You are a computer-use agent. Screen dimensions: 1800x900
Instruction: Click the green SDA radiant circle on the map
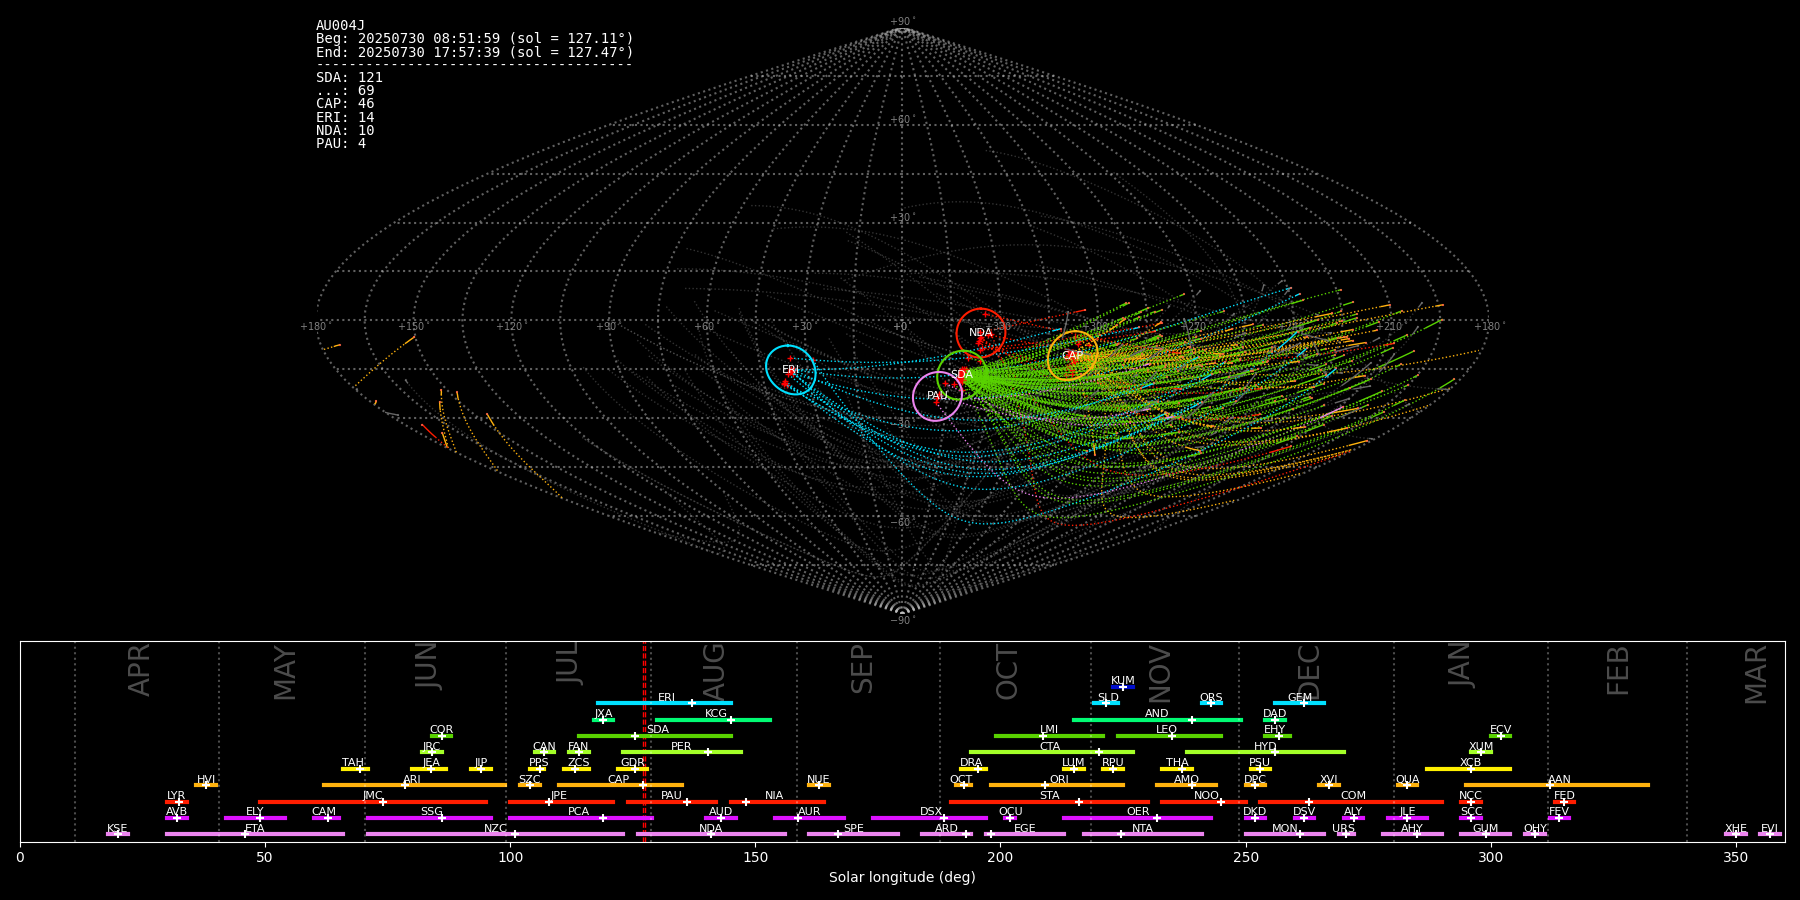[x=962, y=375]
